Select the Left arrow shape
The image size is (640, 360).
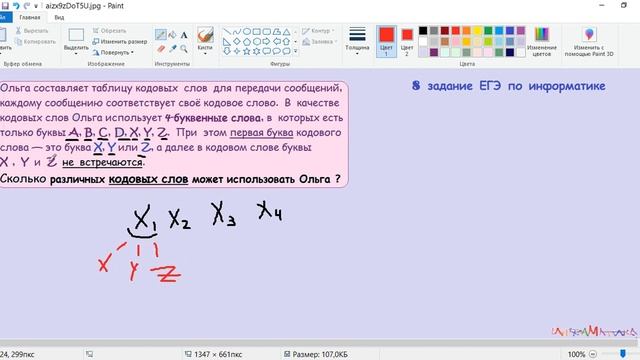(x=277, y=41)
